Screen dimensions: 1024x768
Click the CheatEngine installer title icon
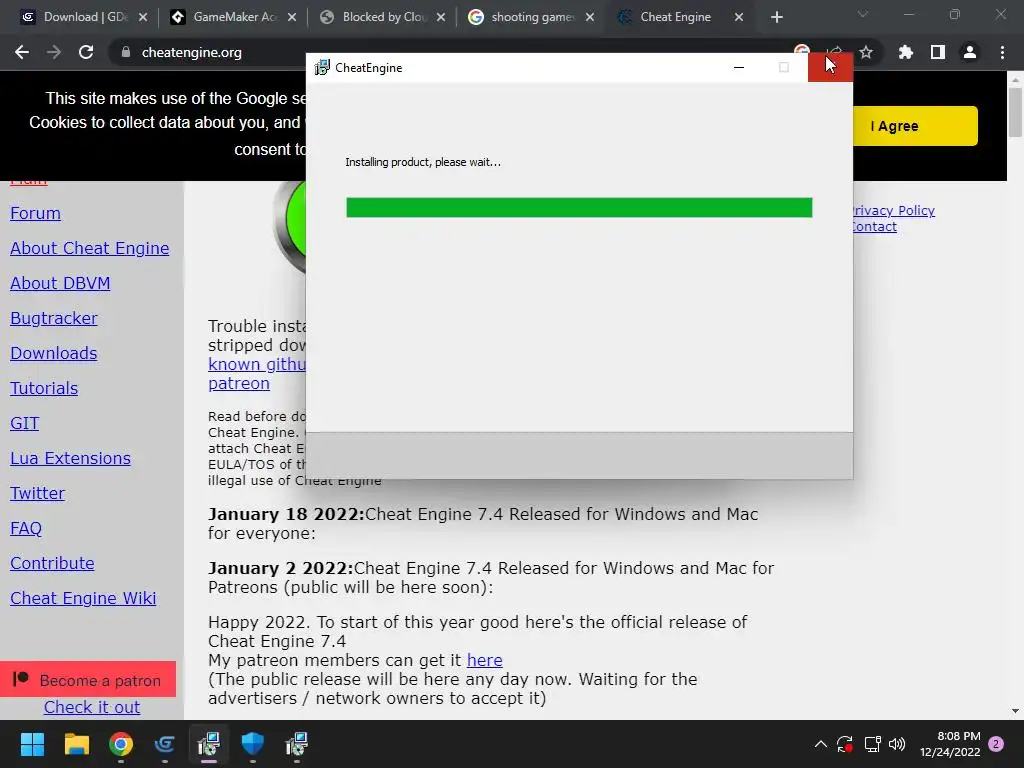point(322,67)
